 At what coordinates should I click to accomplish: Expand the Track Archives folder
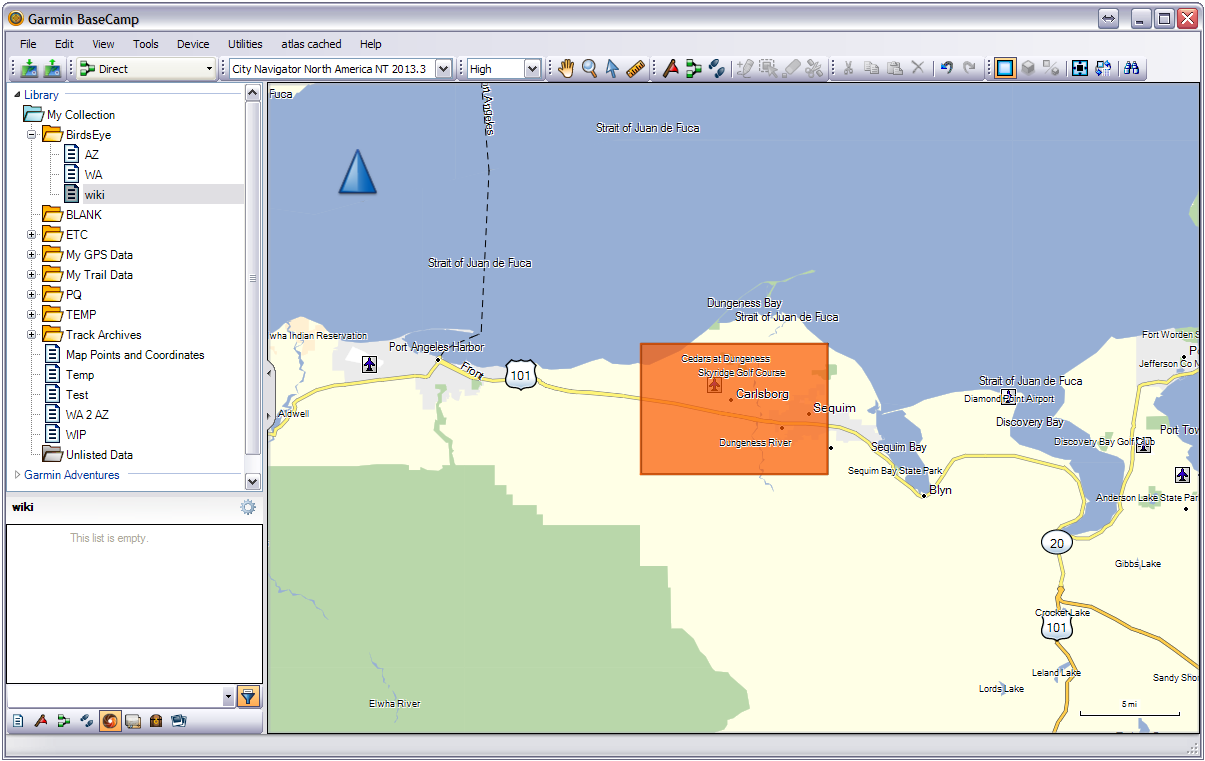32,334
